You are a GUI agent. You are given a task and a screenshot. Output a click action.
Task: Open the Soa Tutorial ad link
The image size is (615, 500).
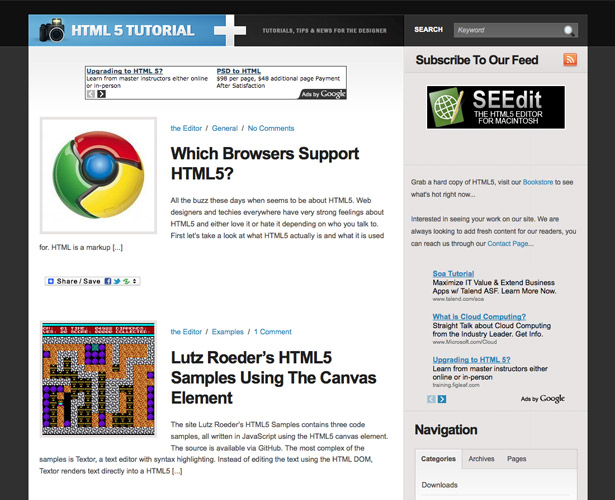point(453,274)
